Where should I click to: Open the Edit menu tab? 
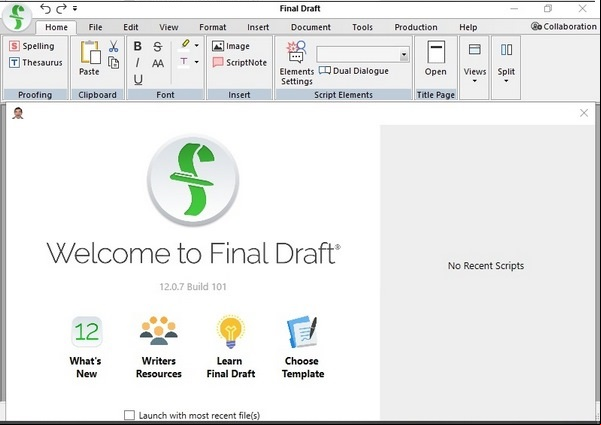click(131, 27)
